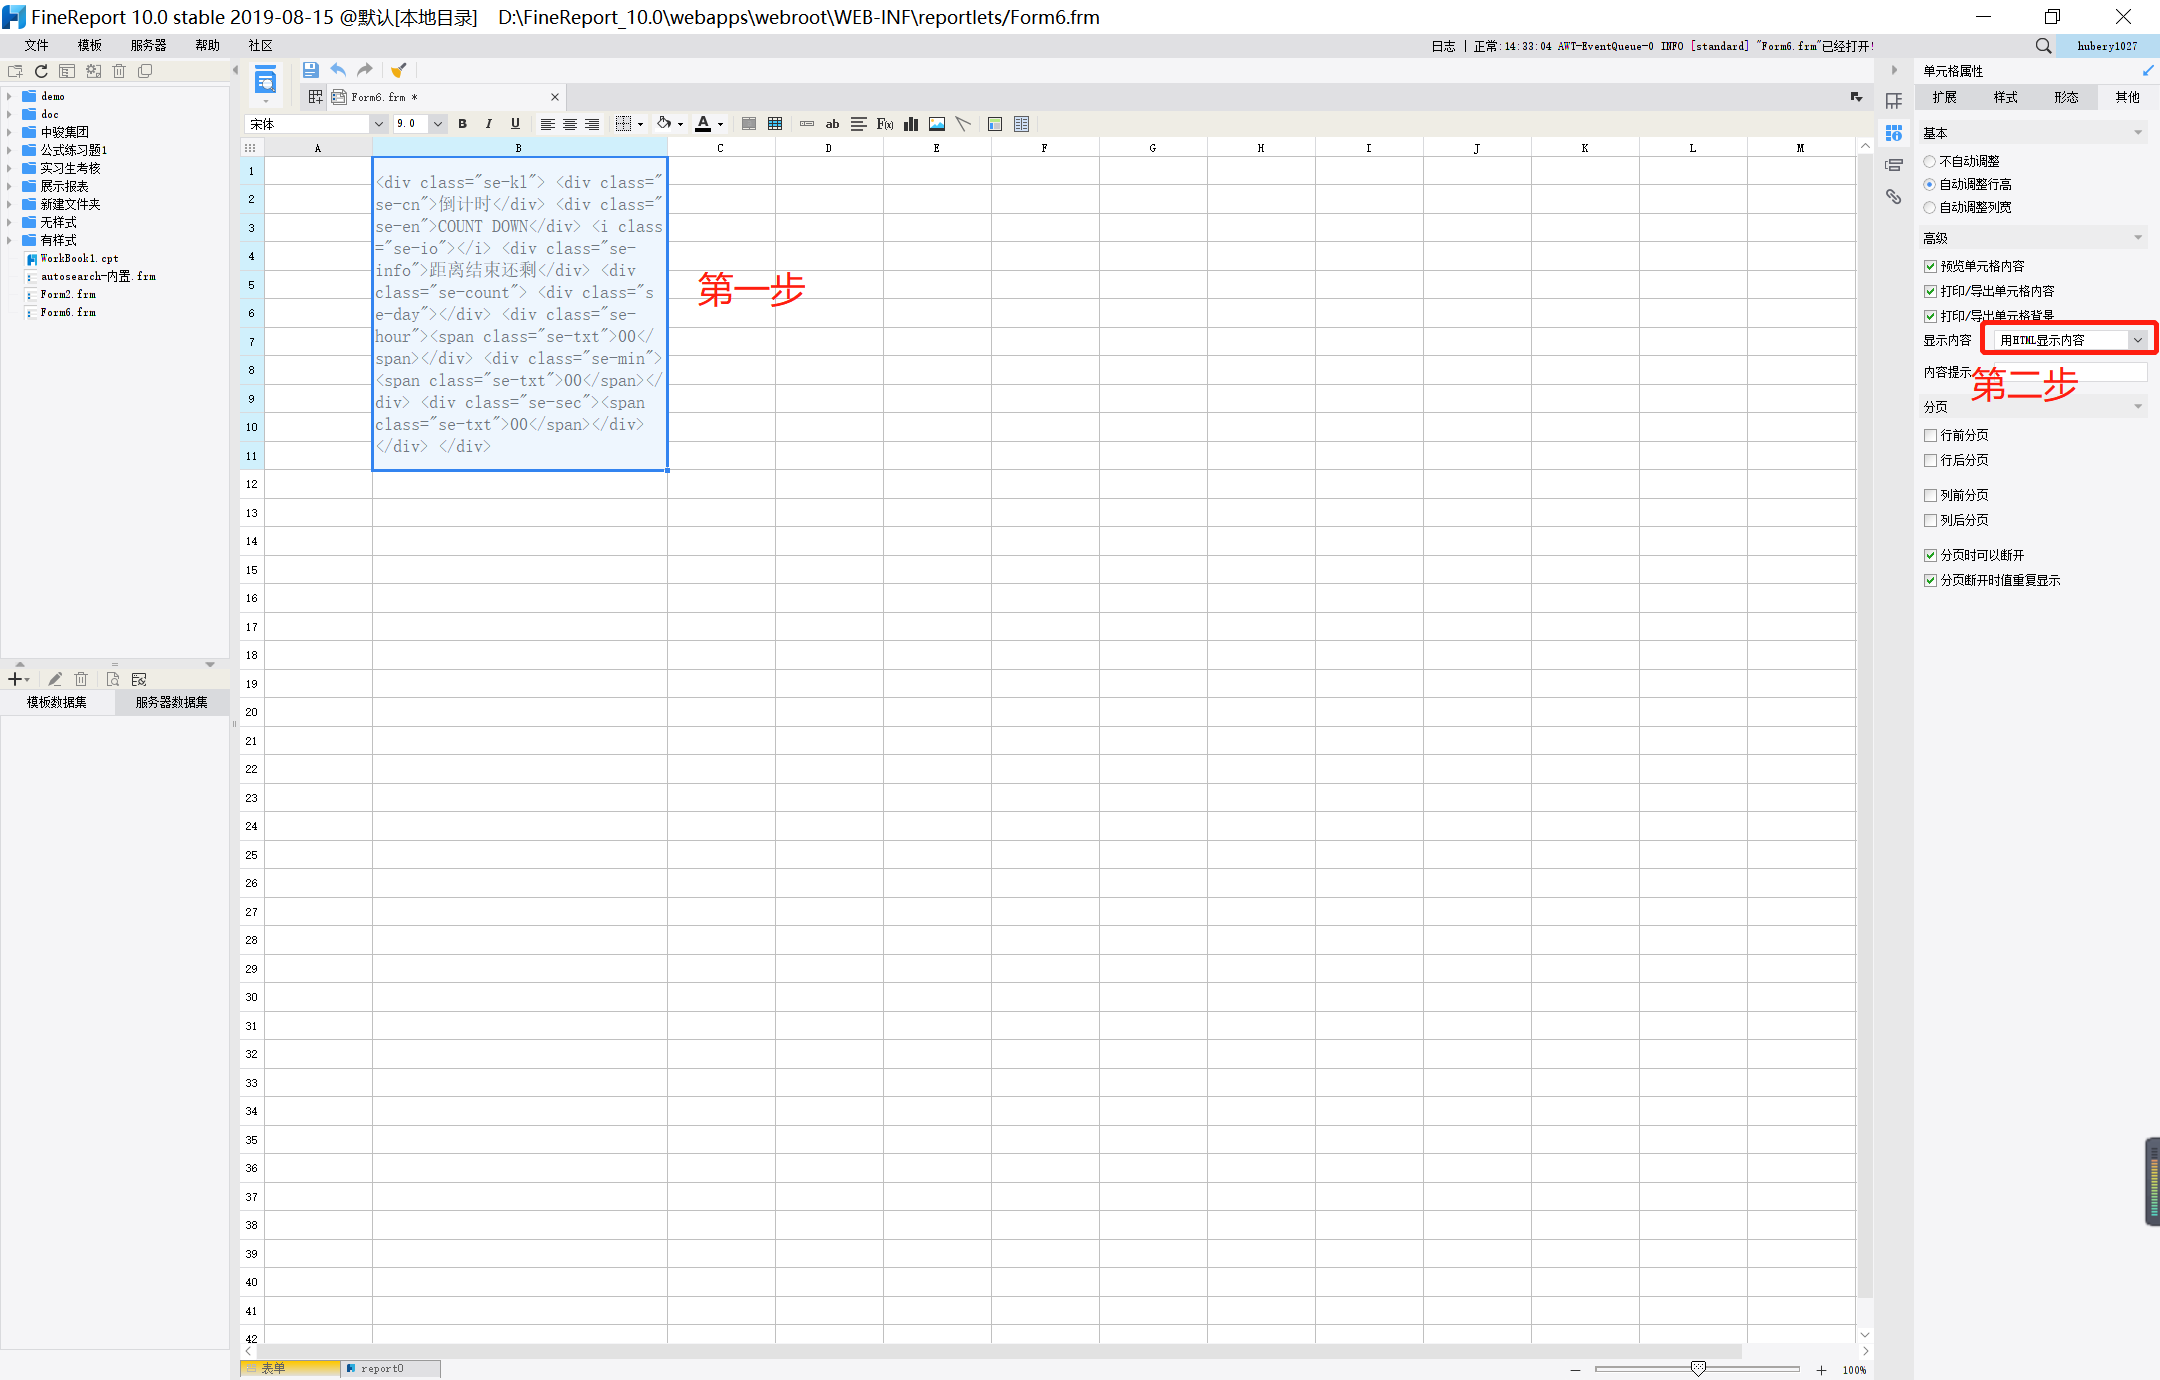
Task: Open the 模板 menu
Action: pyautogui.click(x=90, y=45)
